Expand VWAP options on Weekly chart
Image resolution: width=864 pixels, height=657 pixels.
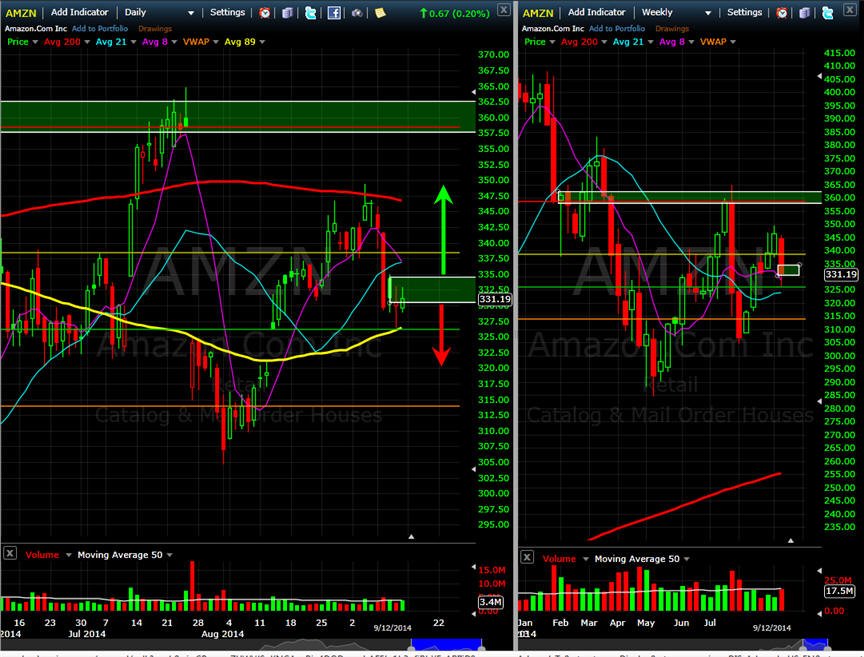pos(733,42)
